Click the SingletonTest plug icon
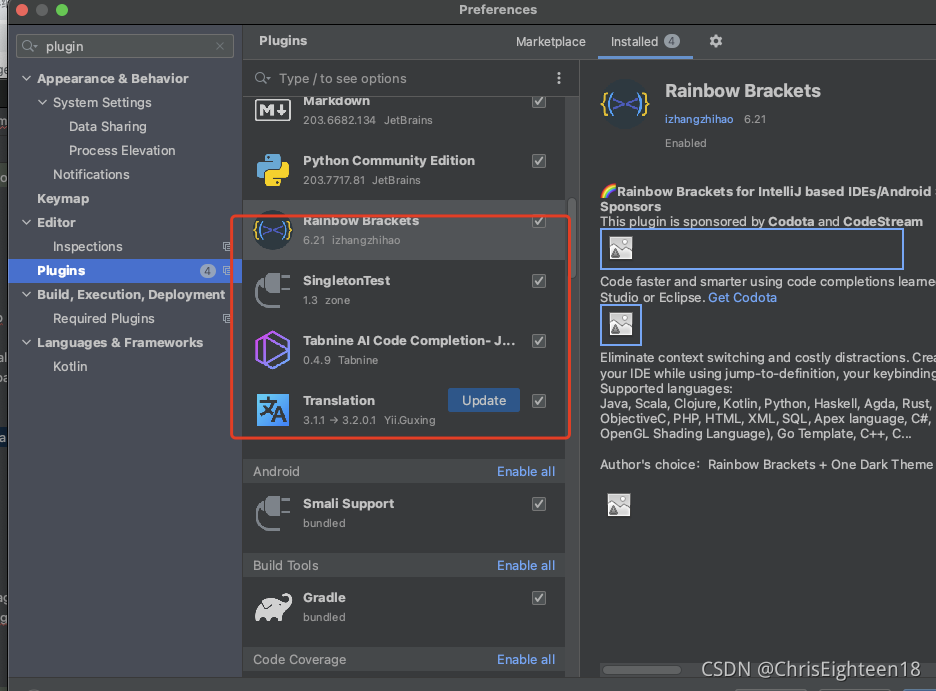936x691 pixels. (x=273, y=290)
